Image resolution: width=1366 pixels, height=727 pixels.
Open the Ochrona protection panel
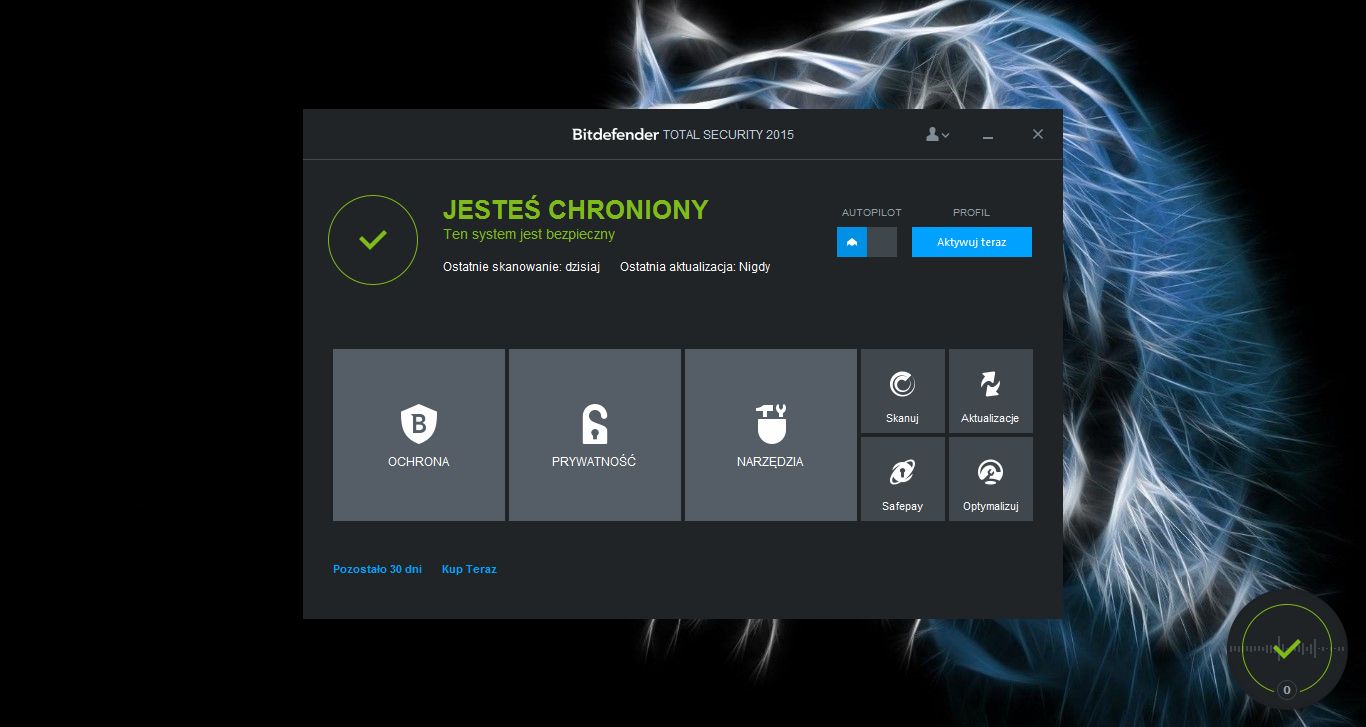click(x=419, y=435)
